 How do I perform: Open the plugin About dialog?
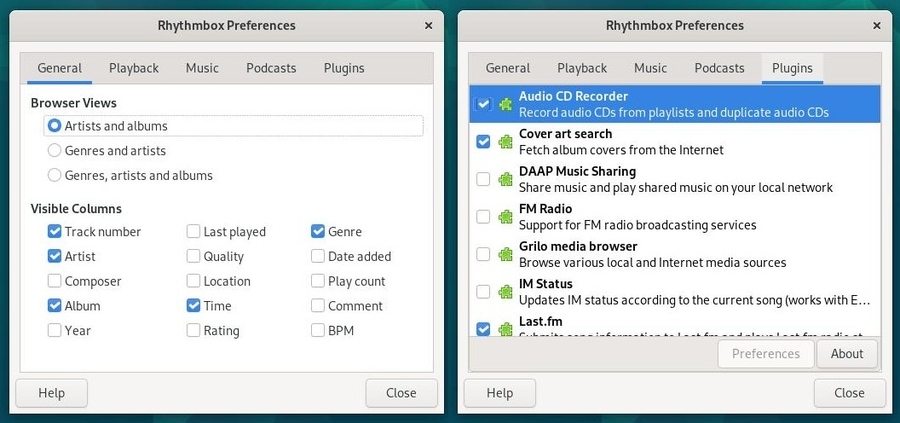847,354
